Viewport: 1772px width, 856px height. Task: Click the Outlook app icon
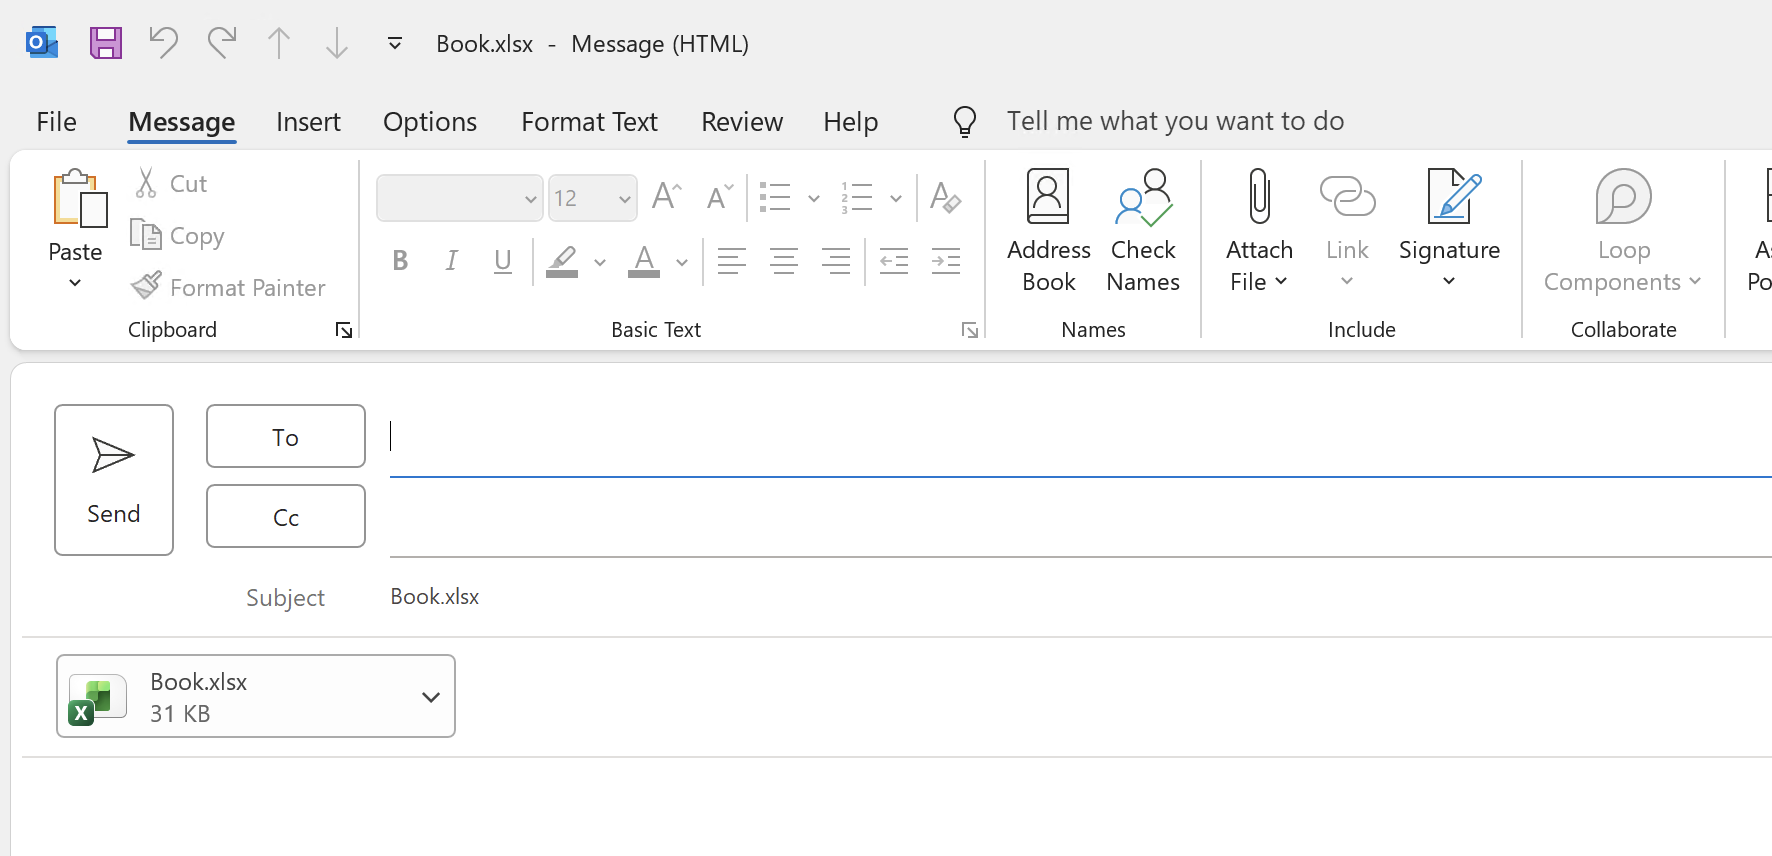coord(42,43)
